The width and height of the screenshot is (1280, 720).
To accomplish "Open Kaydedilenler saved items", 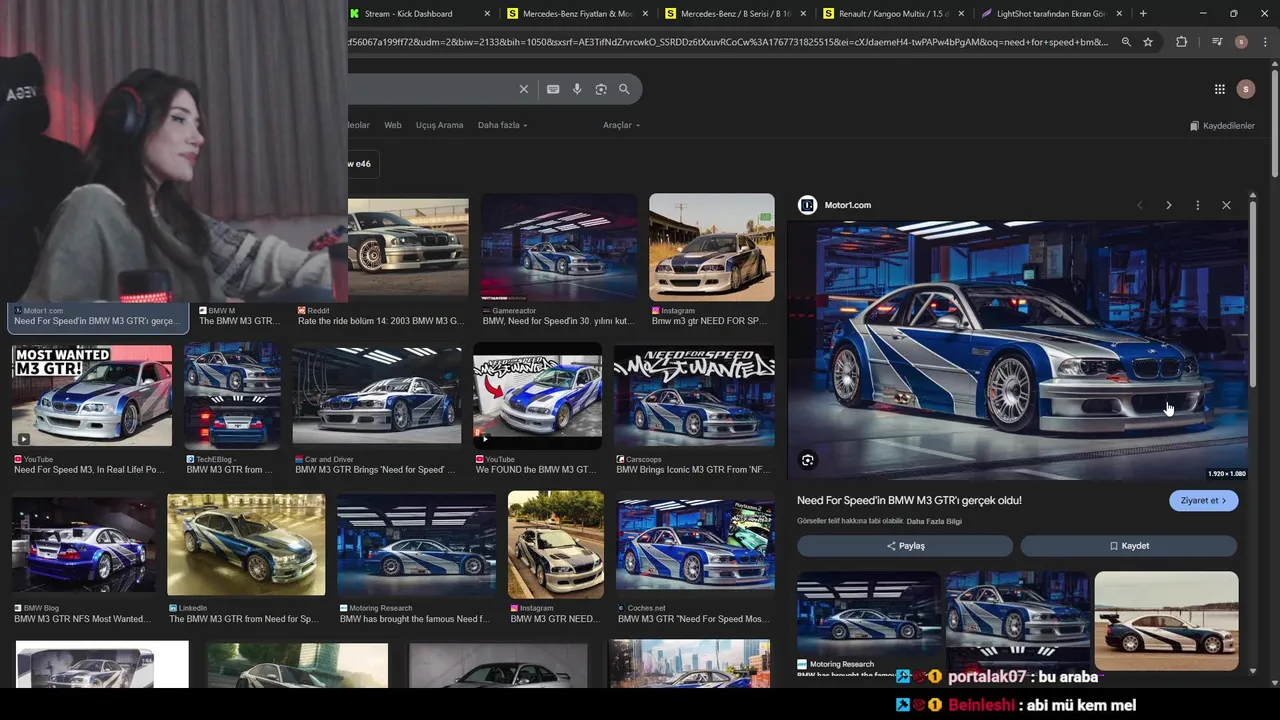I will pos(1222,126).
